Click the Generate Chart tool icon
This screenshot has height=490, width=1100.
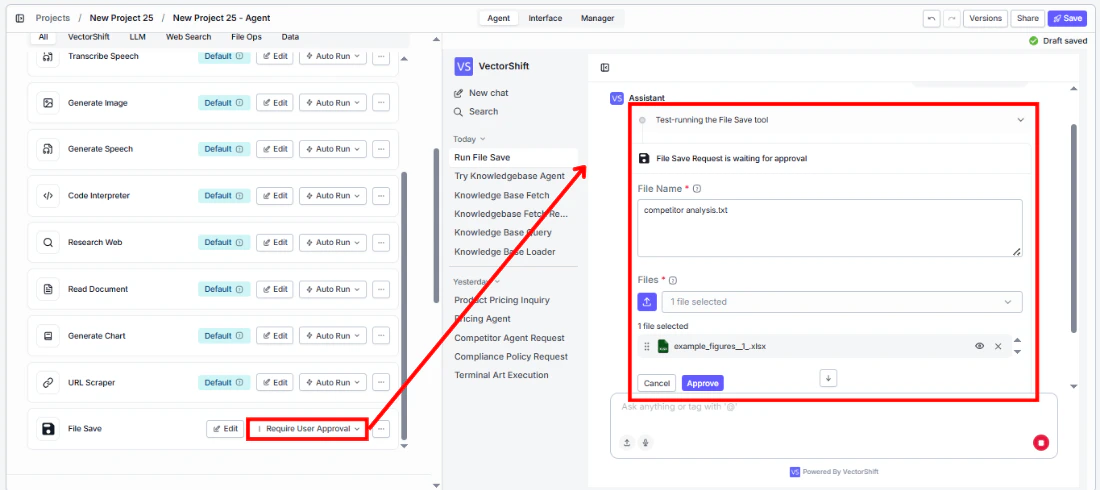(48, 336)
